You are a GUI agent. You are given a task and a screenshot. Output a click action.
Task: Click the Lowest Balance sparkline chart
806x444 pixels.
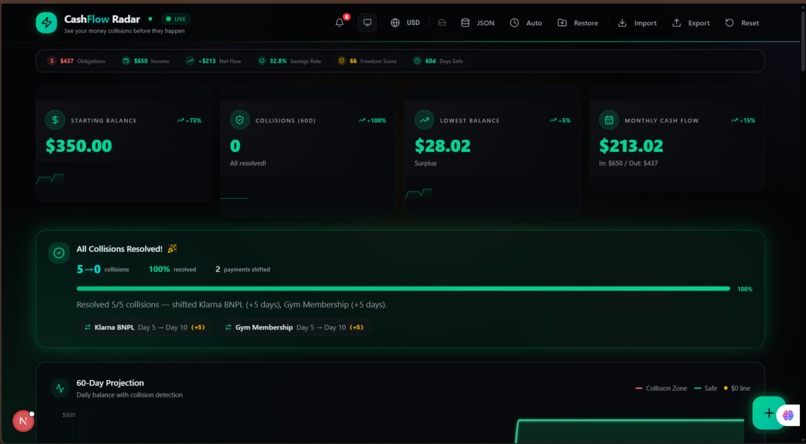(x=419, y=193)
